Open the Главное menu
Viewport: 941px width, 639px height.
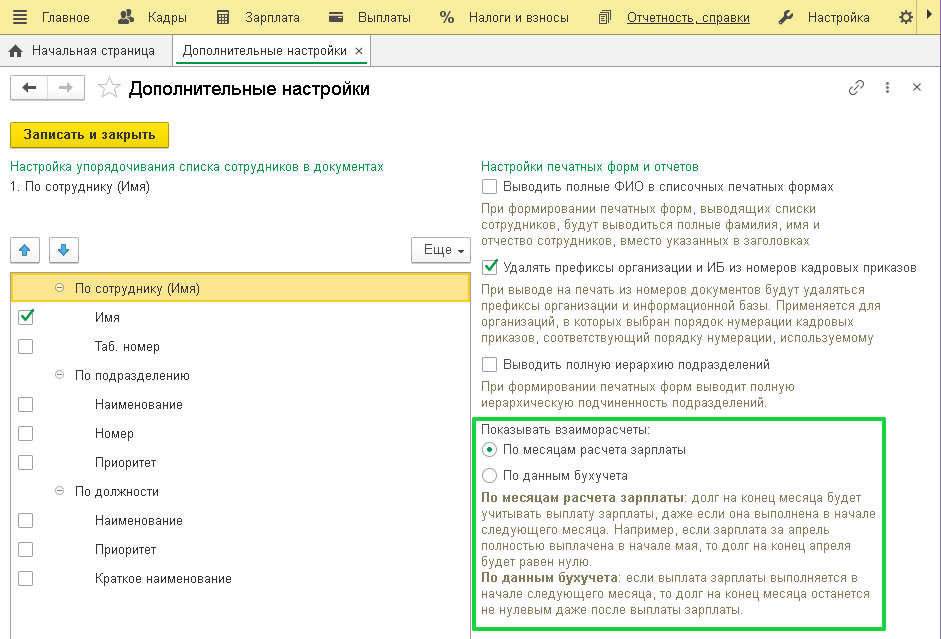[65, 17]
